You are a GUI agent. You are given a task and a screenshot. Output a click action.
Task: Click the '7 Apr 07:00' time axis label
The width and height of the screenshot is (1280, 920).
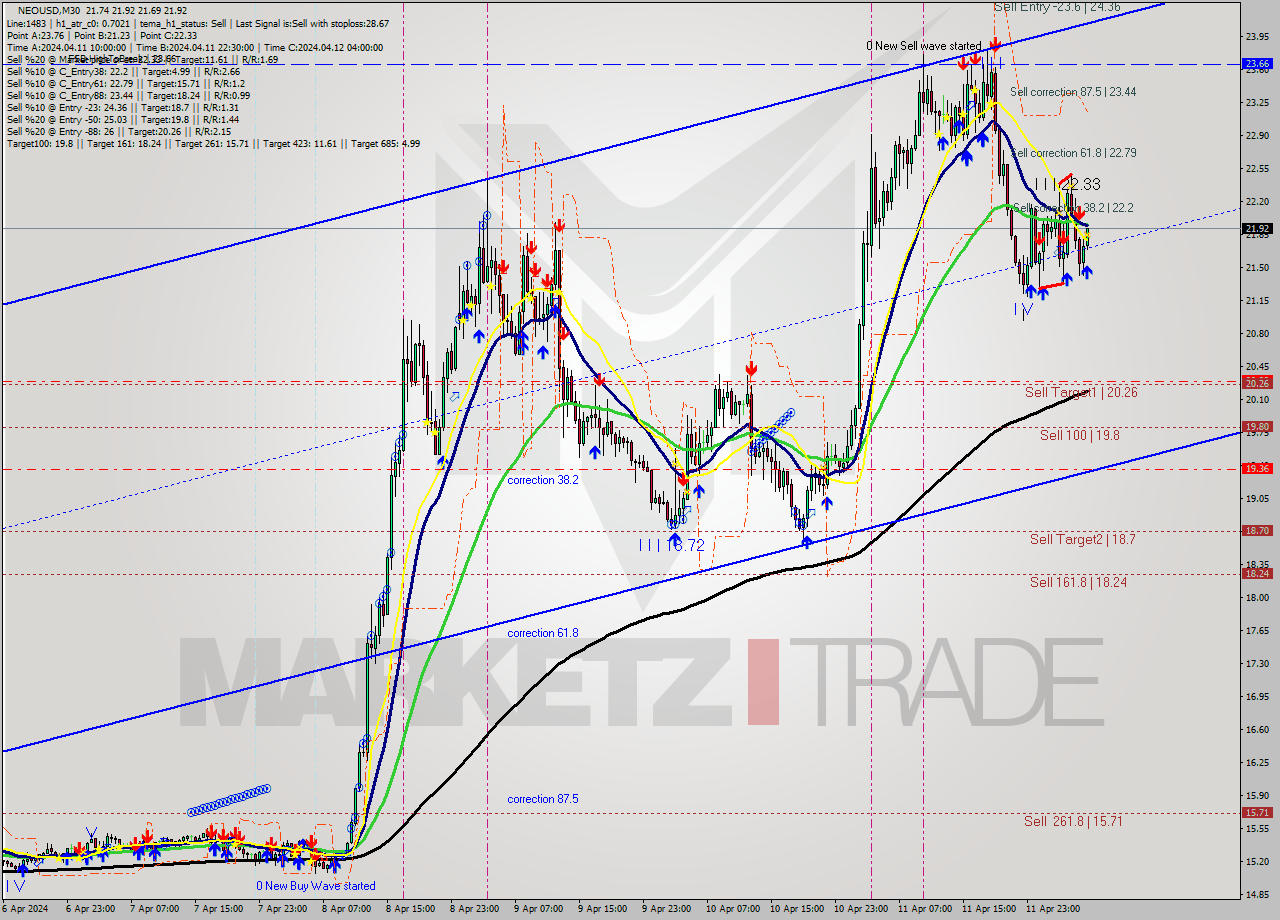pyautogui.click(x=155, y=909)
